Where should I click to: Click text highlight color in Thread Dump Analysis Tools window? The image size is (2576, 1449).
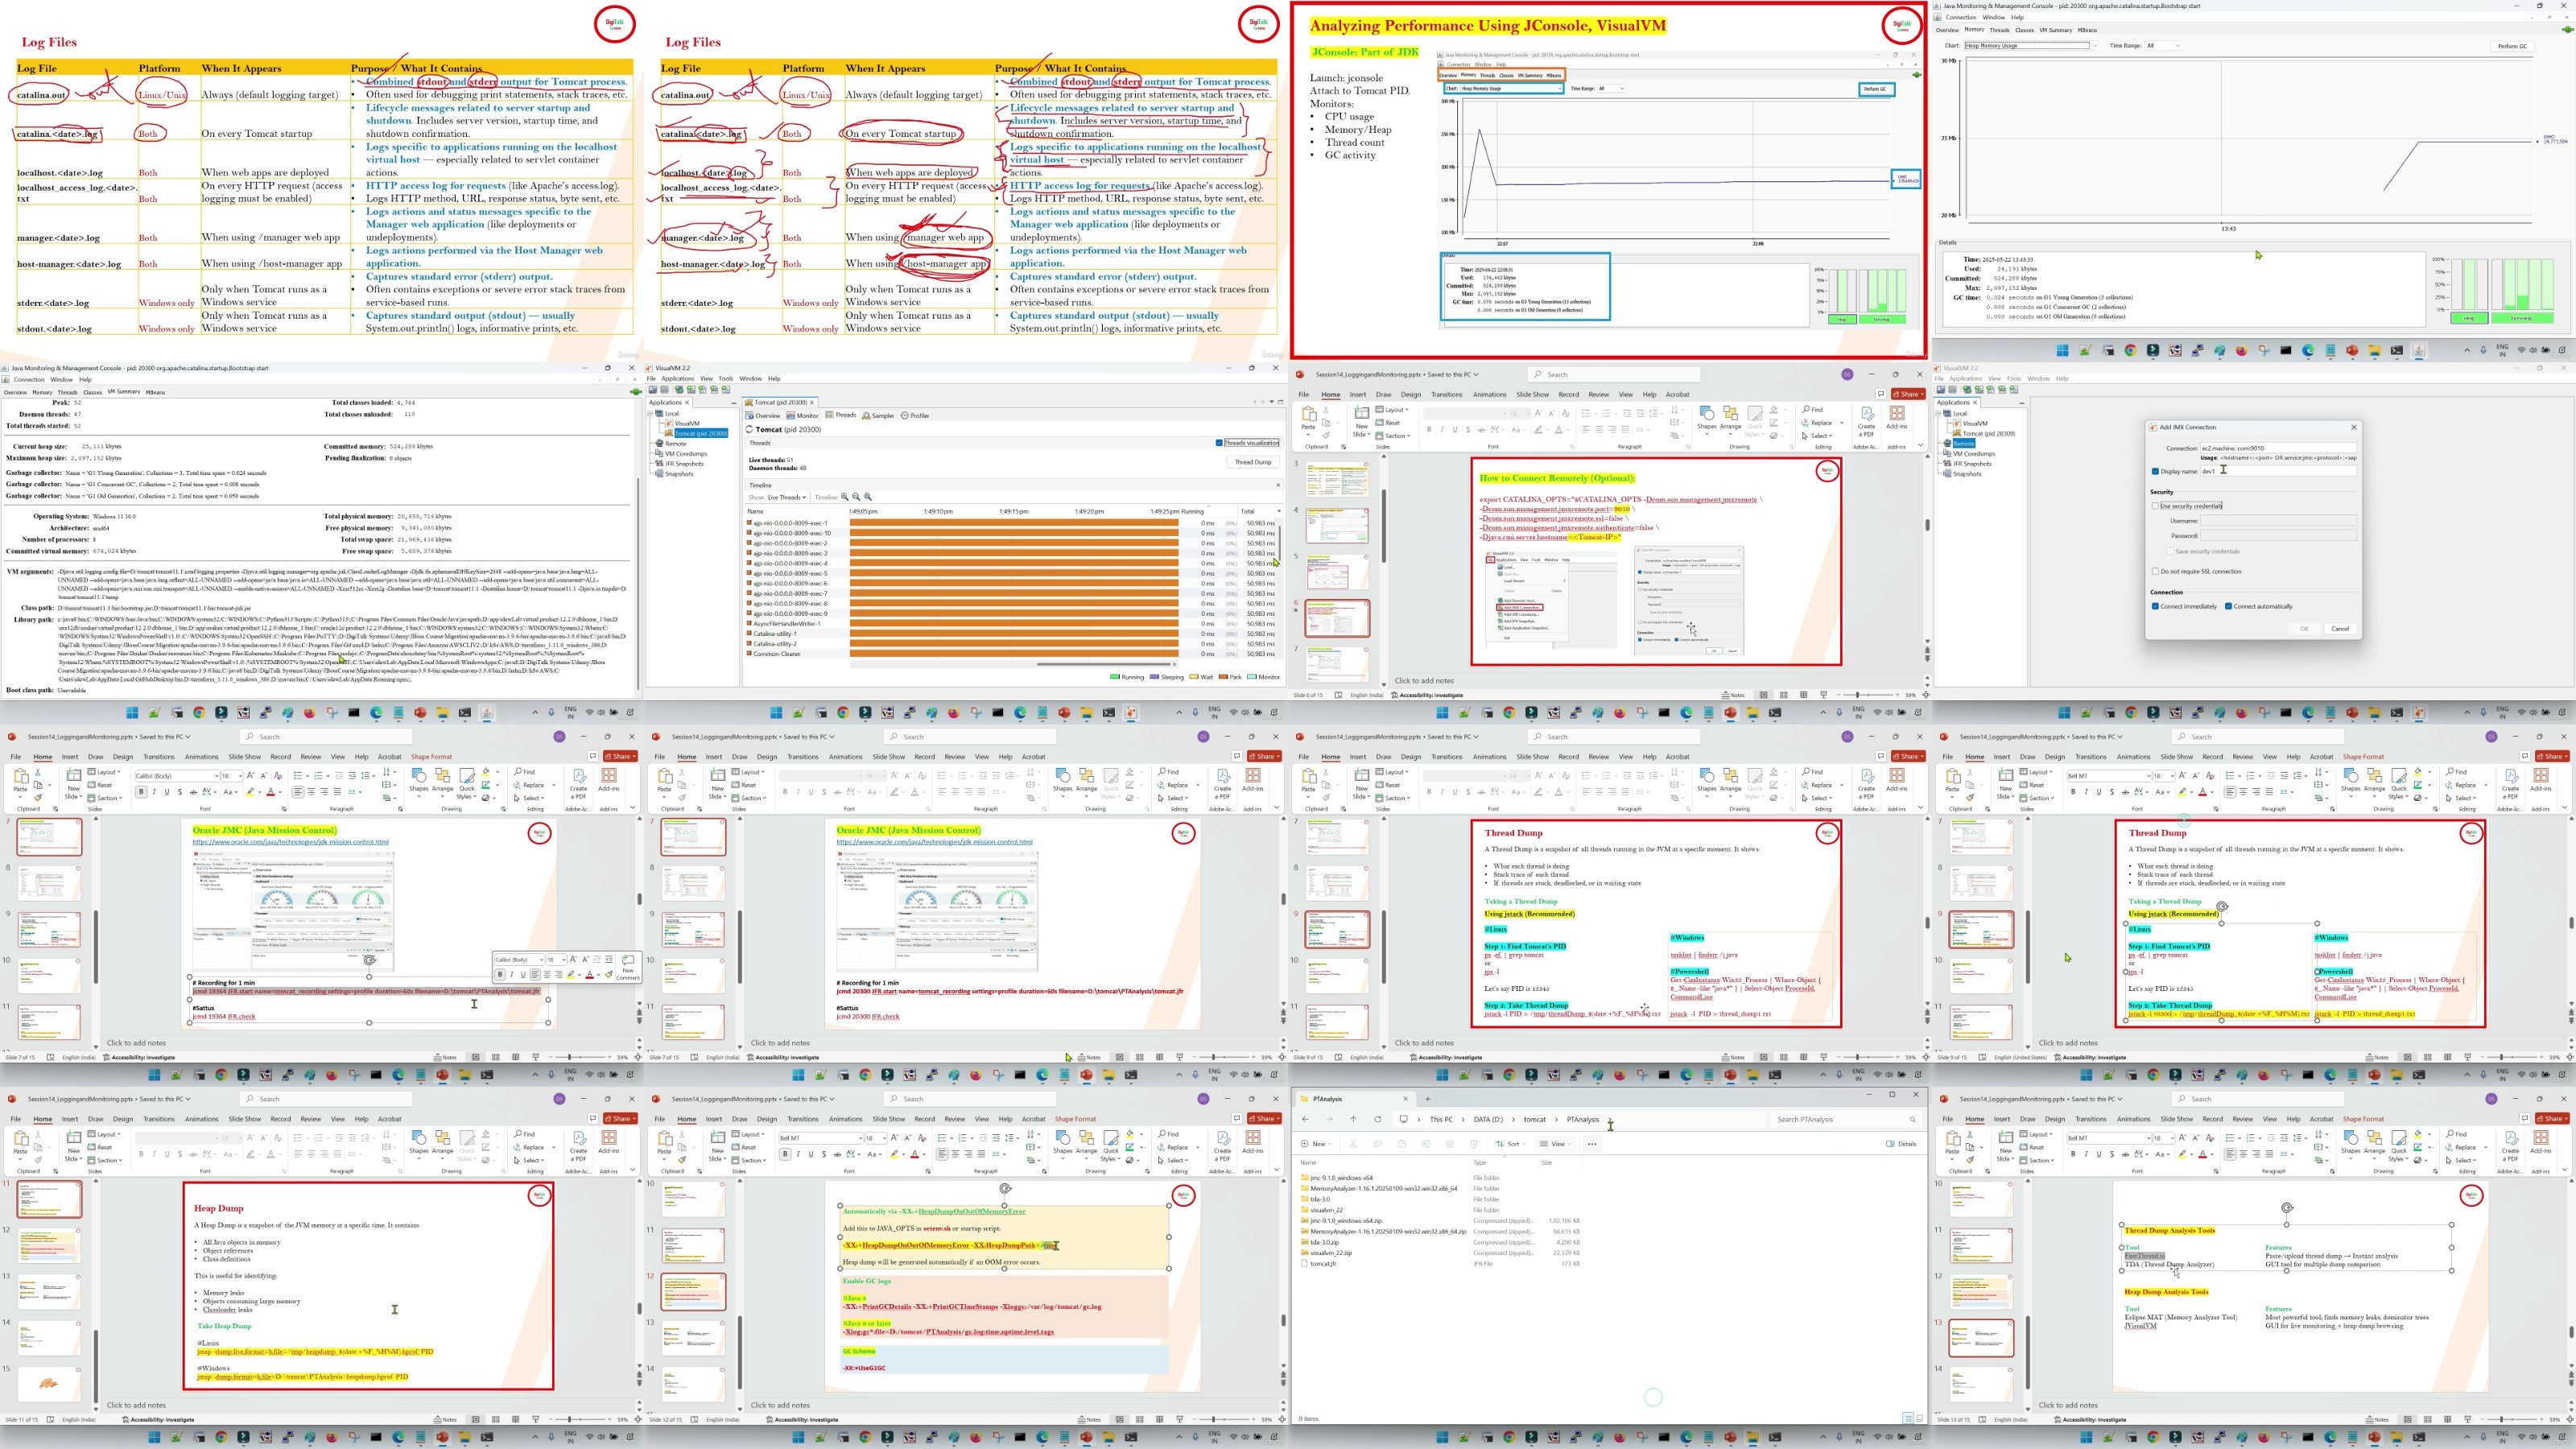pyautogui.click(x=2183, y=1155)
